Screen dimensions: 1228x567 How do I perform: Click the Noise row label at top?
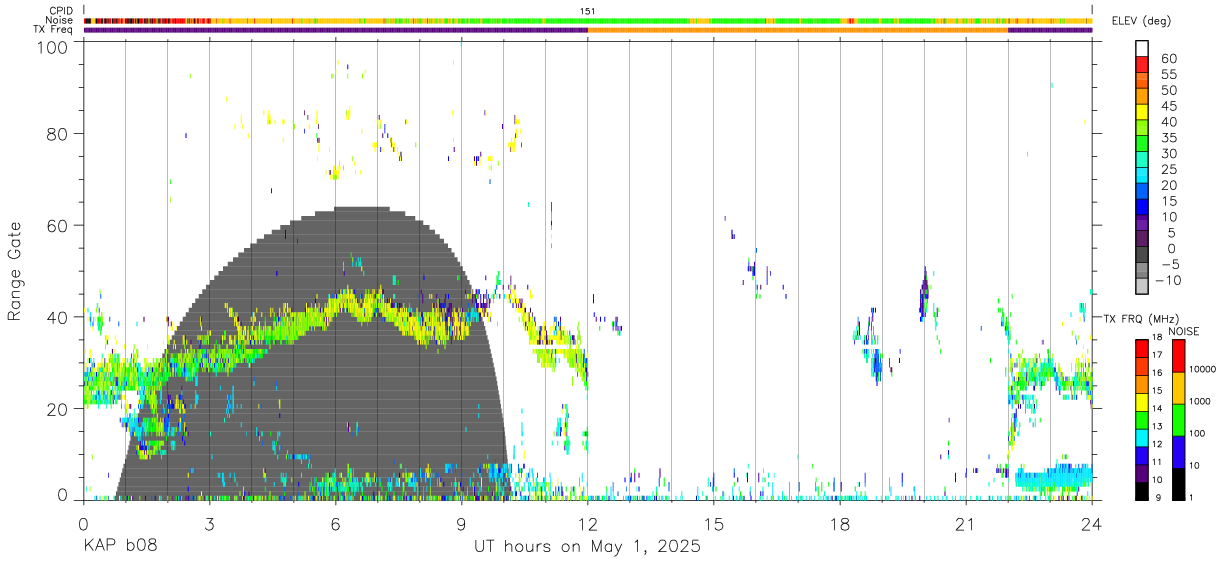(x=59, y=20)
